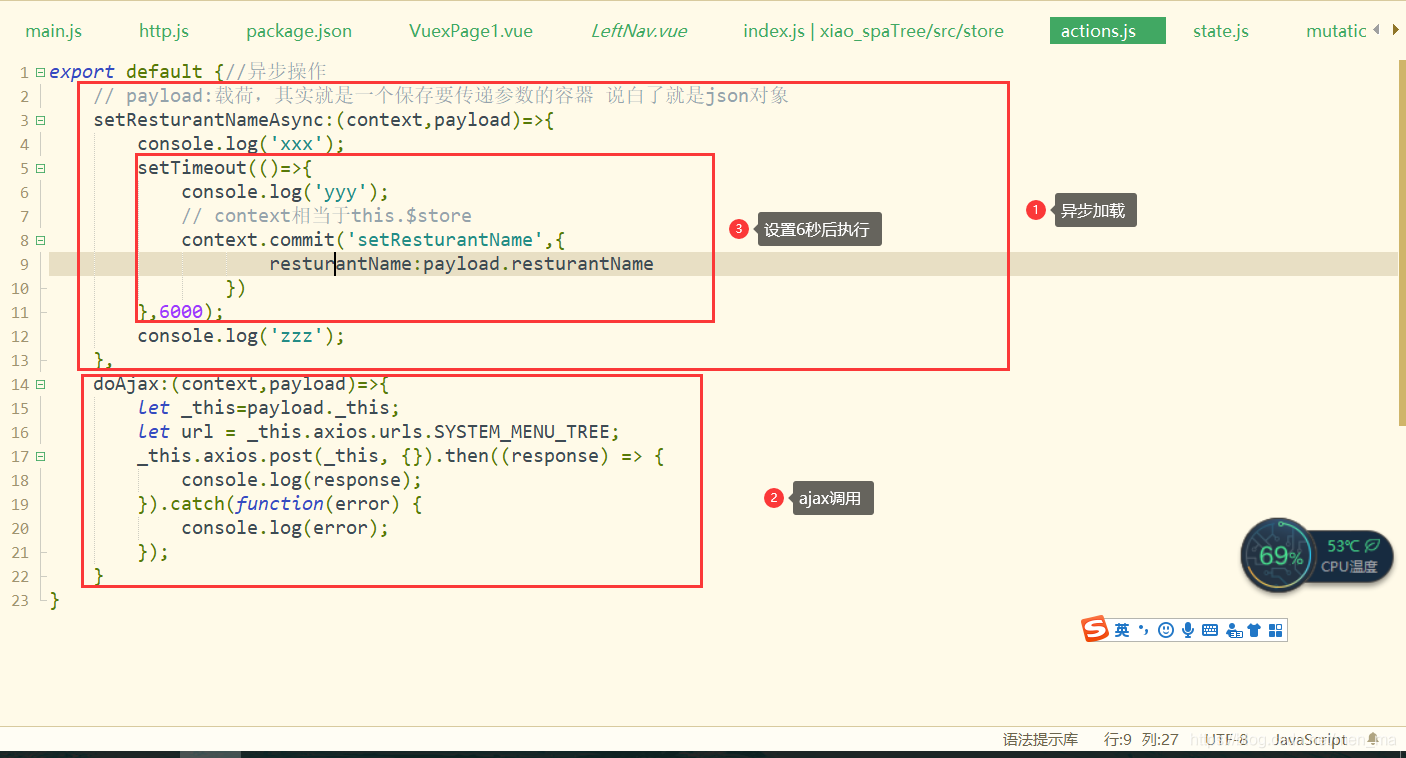Click console.log(response) line

click(x=302, y=480)
